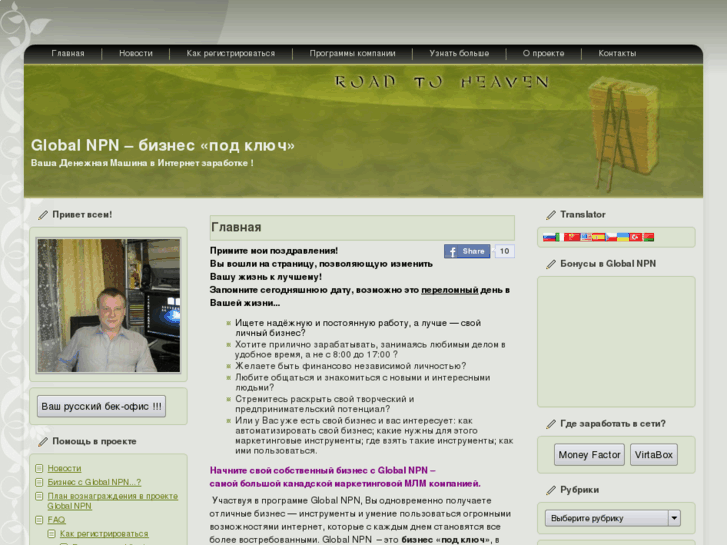Select the USA flag in Translator
This screenshot has width=727, height=545.
(x=586, y=237)
